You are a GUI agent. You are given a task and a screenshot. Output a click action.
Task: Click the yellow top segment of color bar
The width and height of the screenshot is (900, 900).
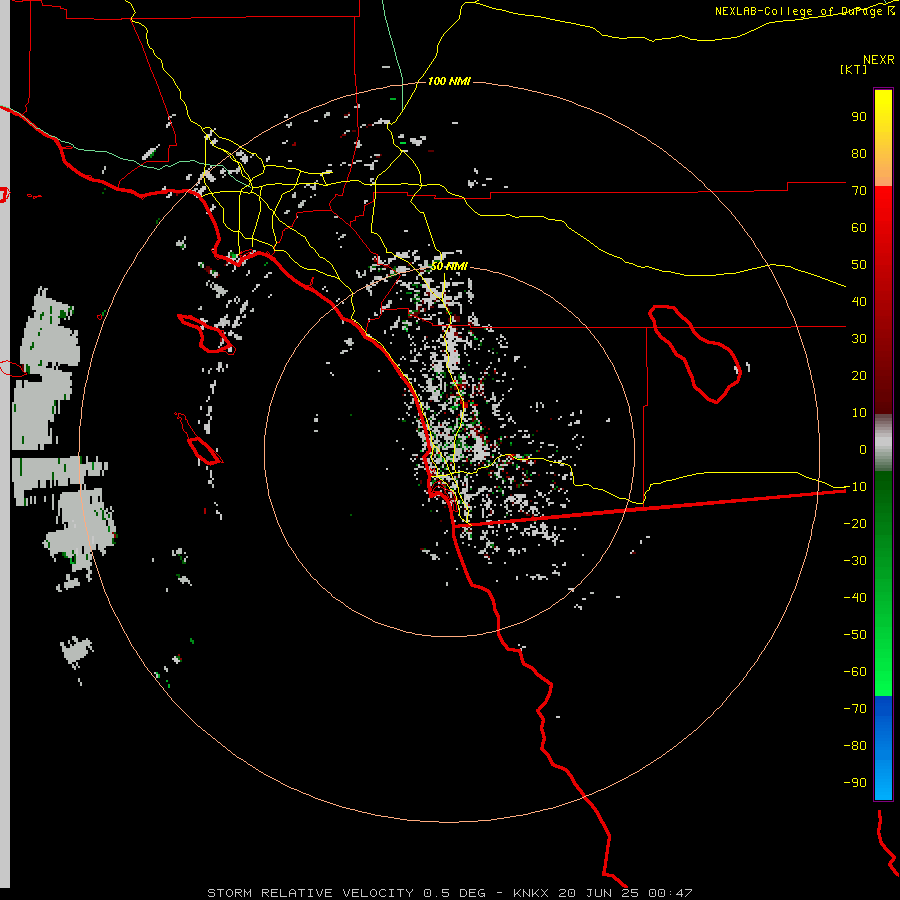click(x=883, y=138)
